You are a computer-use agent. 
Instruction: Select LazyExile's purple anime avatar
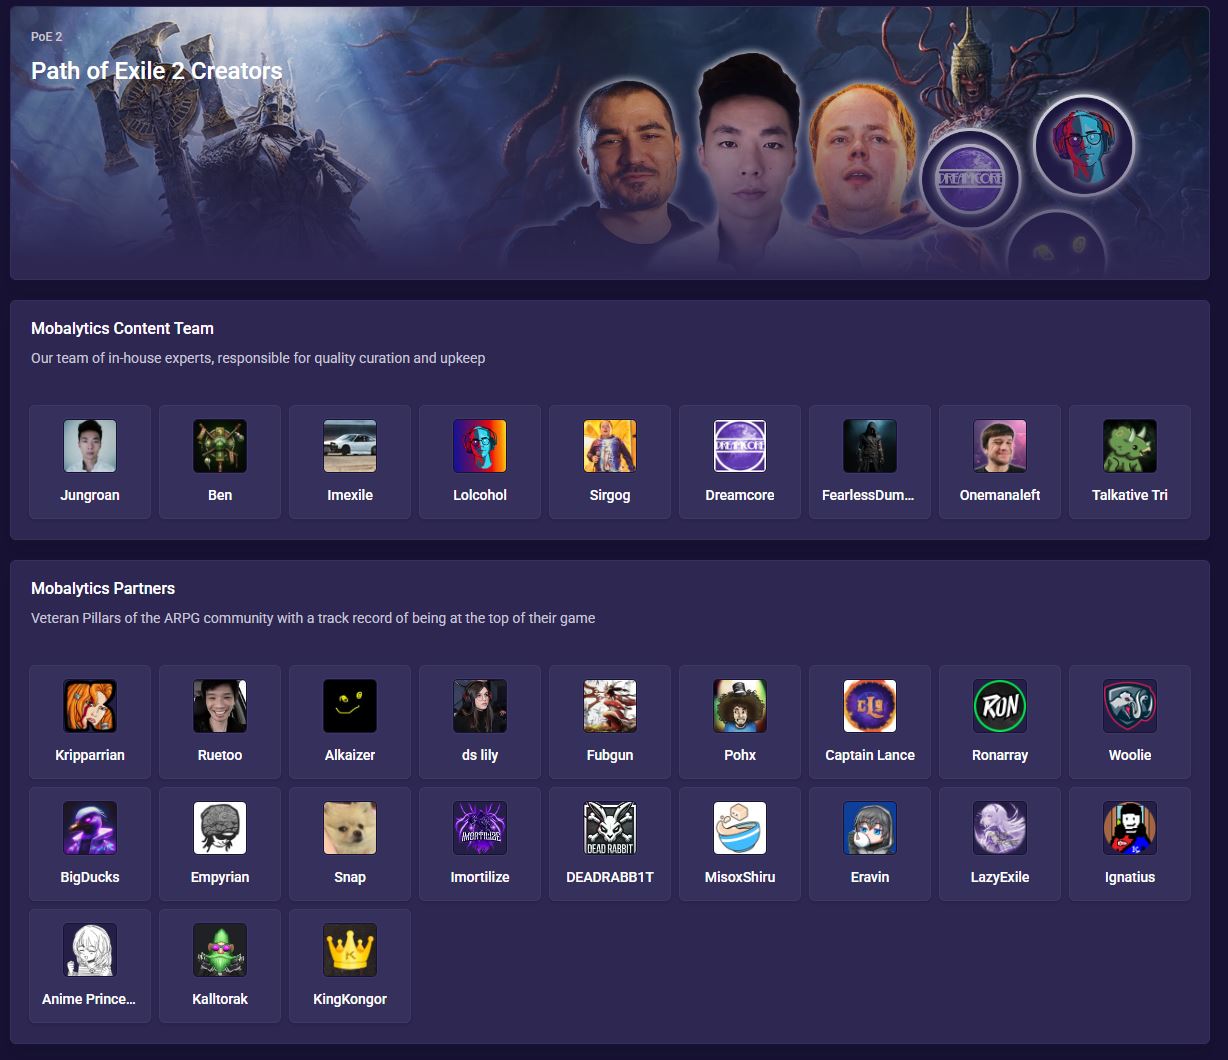[1000, 828]
